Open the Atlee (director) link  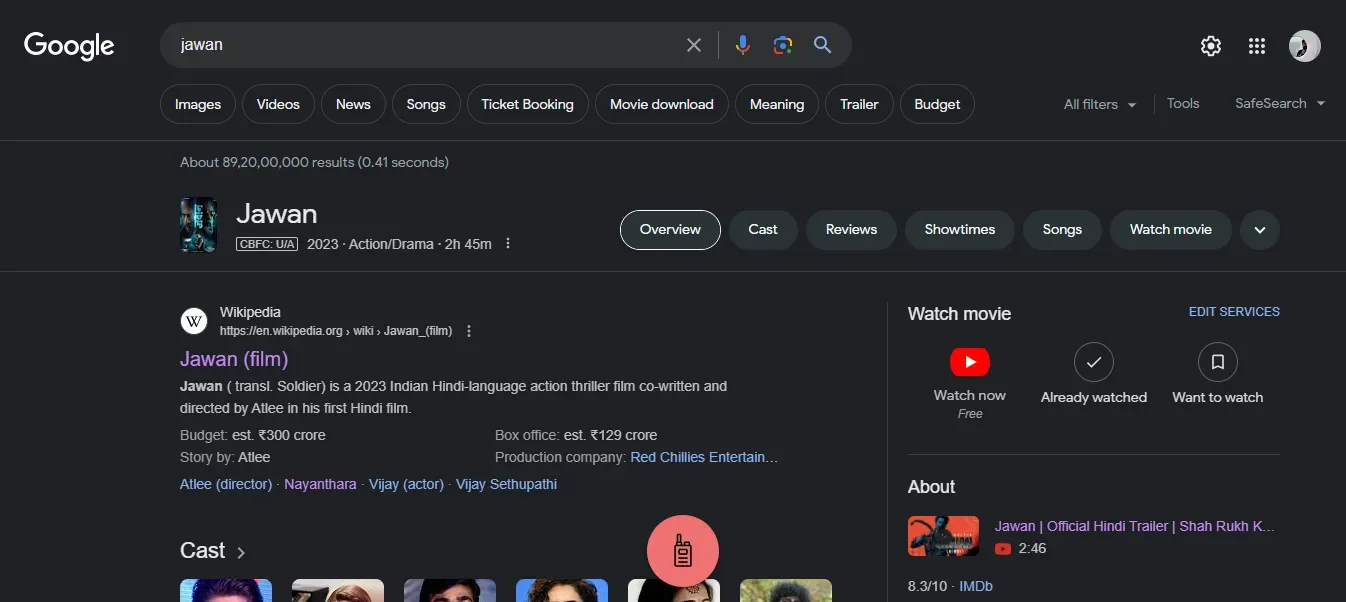pyautogui.click(x=226, y=484)
